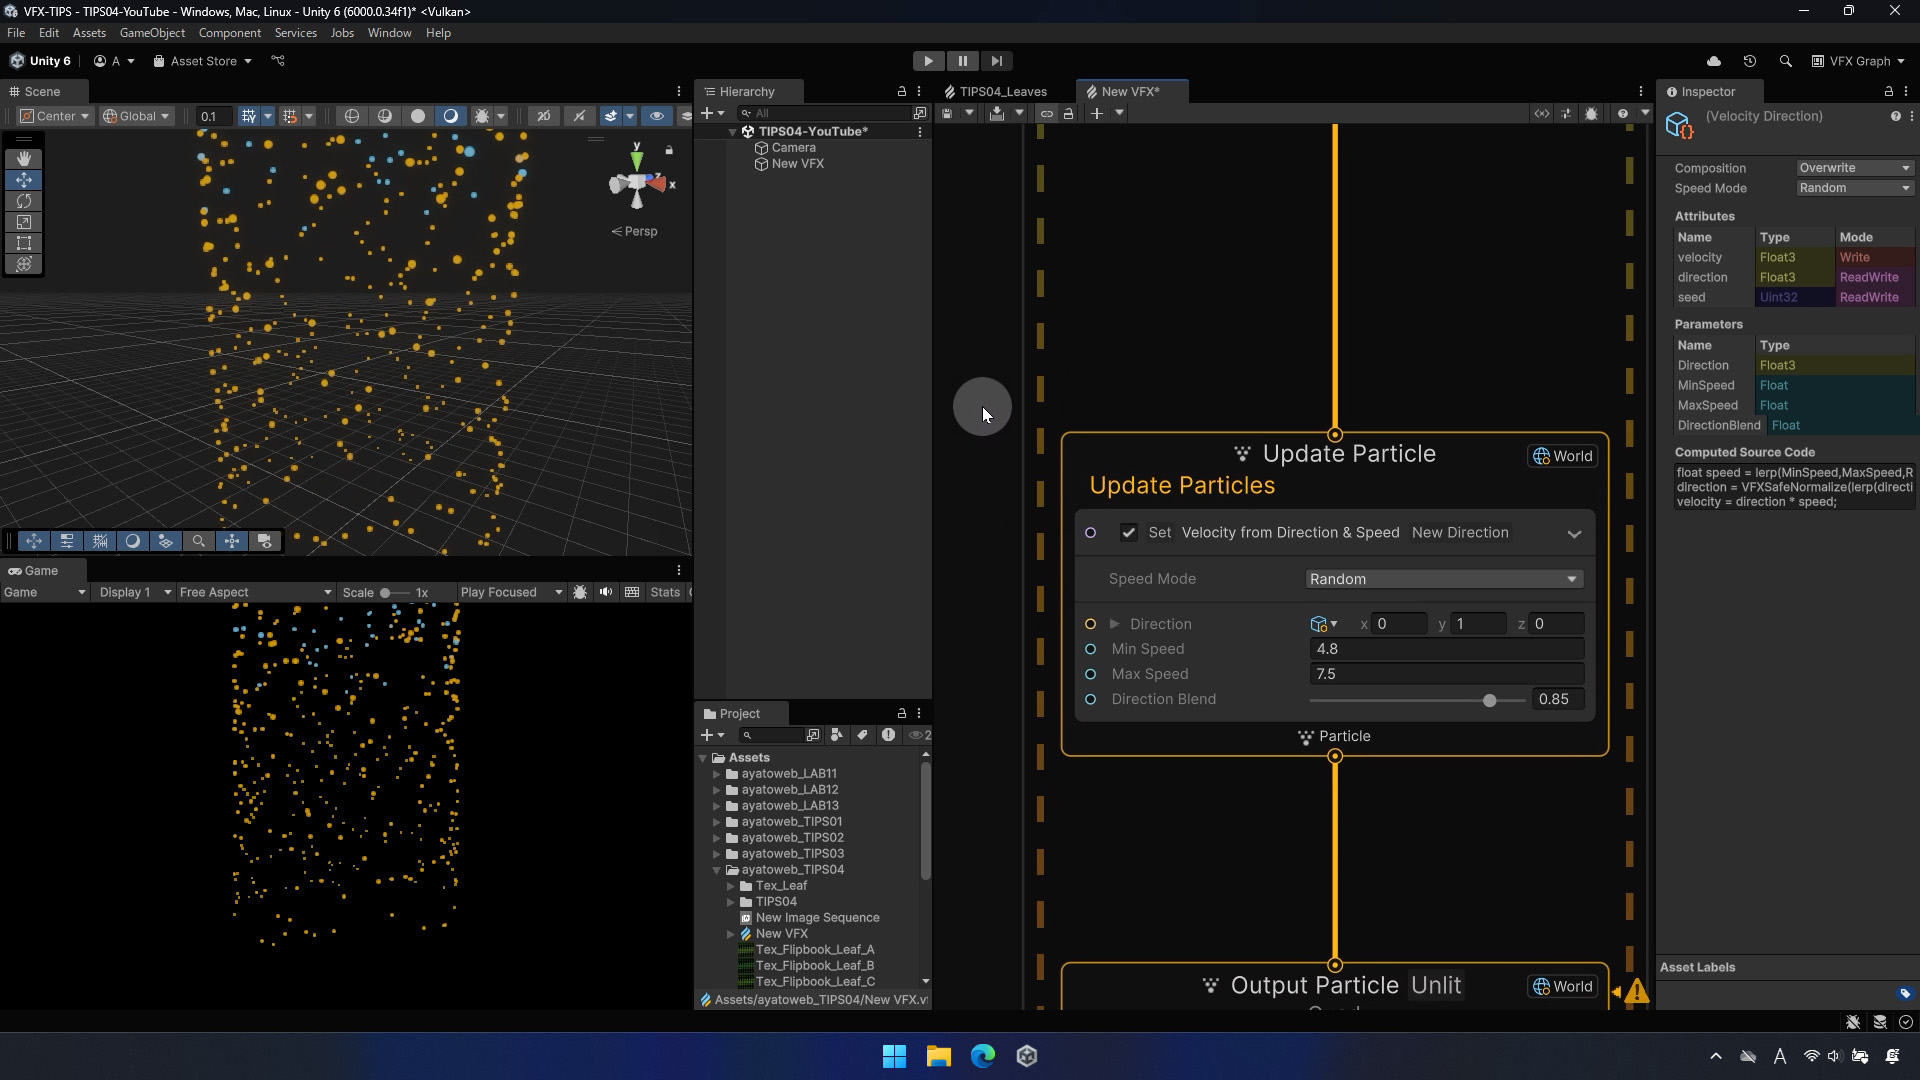The image size is (1920, 1080).
Task: Select the Rotate tool in Scene
Action: tap(24, 201)
